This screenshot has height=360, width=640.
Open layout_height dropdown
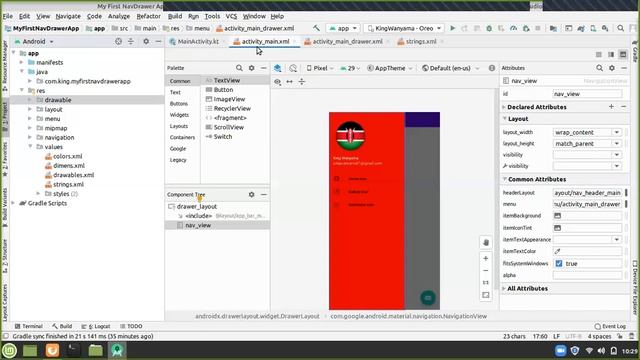tap(616, 144)
